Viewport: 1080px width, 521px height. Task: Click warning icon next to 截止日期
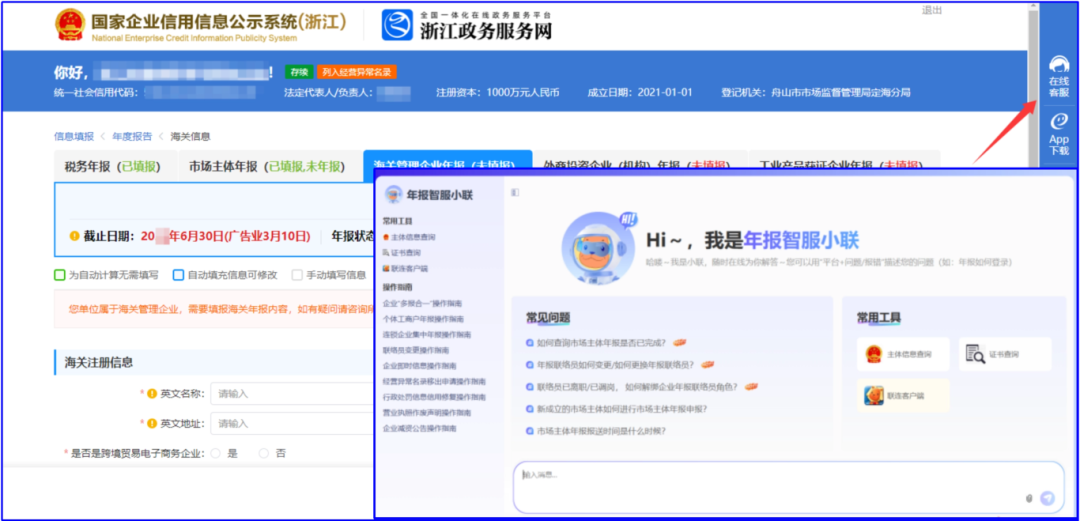pos(74,236)
